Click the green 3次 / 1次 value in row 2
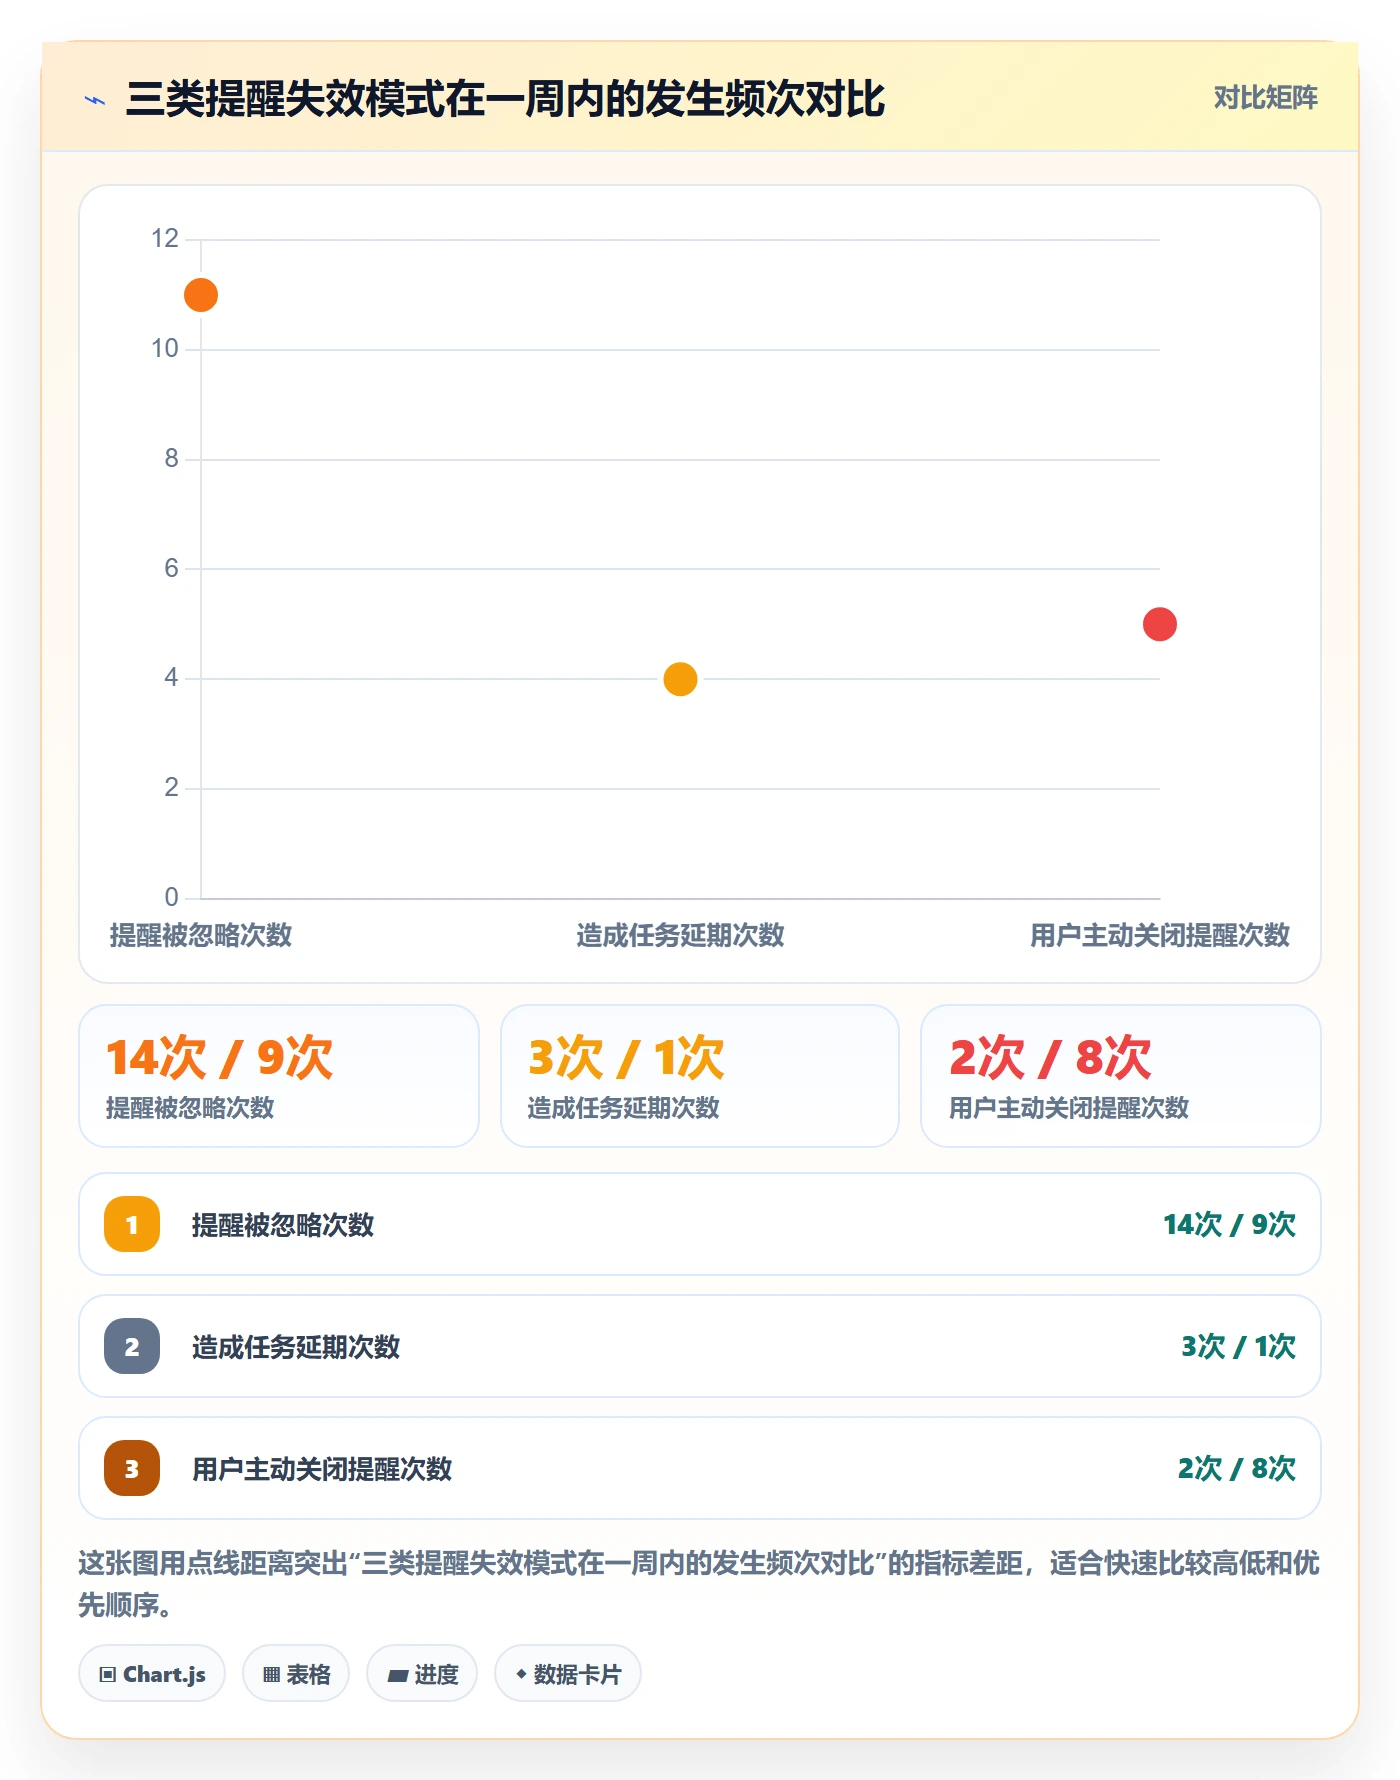 point(1238,1347)
